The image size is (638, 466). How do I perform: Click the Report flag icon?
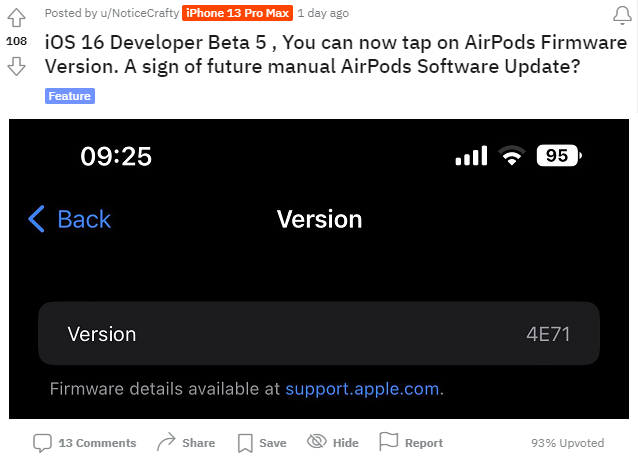[389, 442]
